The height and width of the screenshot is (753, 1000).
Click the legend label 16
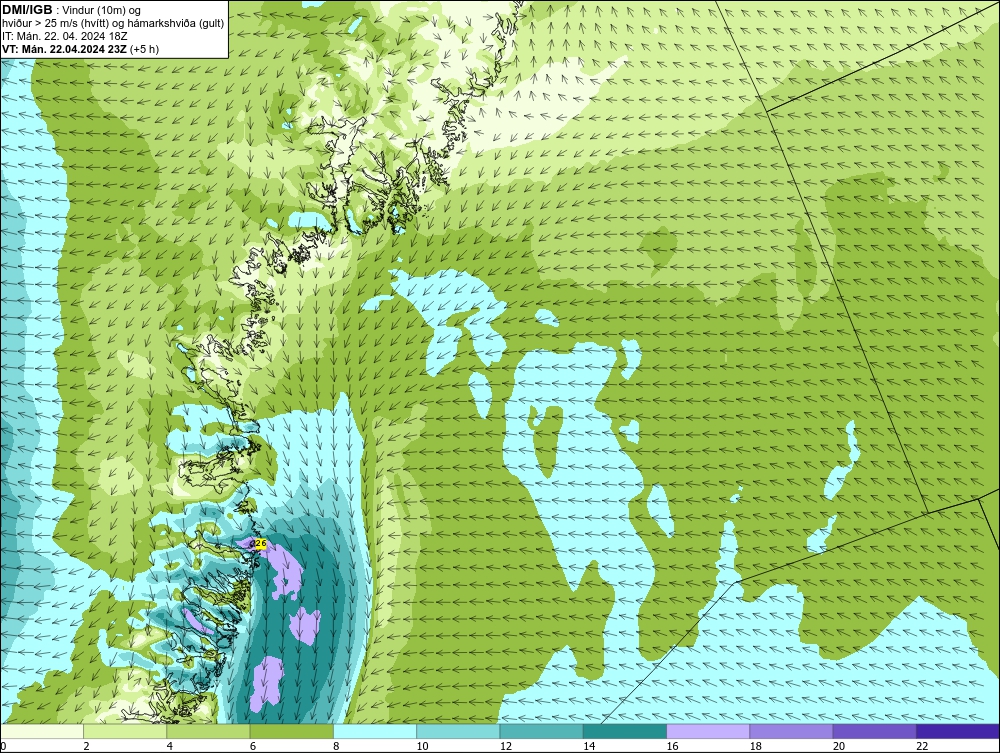click(672, 747)
